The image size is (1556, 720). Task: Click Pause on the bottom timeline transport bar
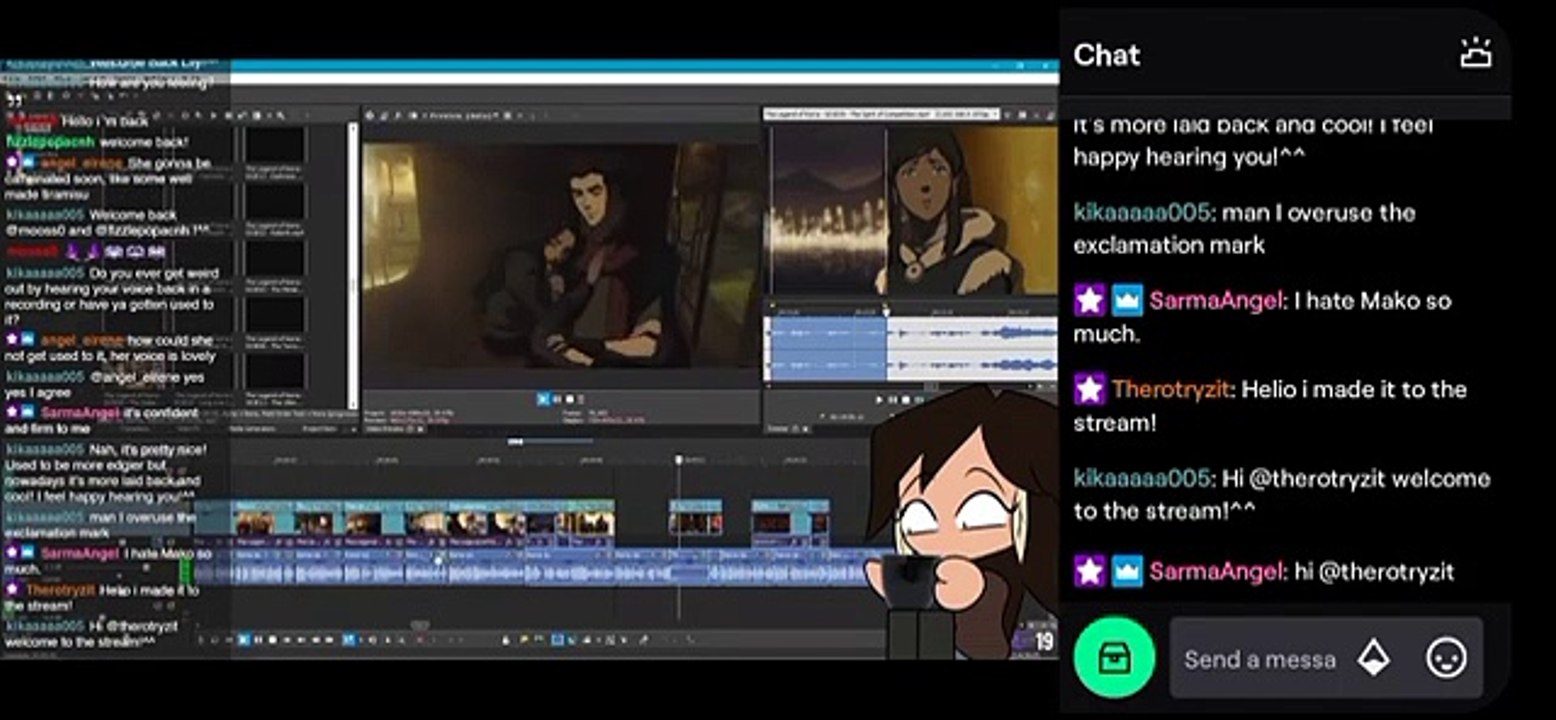point(258,639)
